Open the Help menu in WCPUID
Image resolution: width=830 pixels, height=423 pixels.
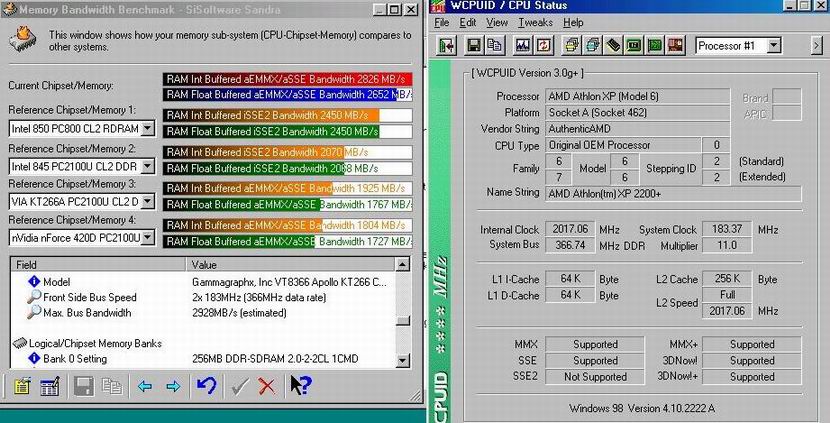573,23
